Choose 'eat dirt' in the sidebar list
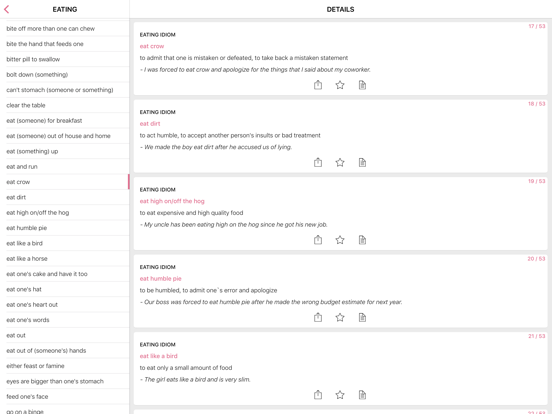Image resolution: width=552 pixels, height=414 pixels. 65,197
